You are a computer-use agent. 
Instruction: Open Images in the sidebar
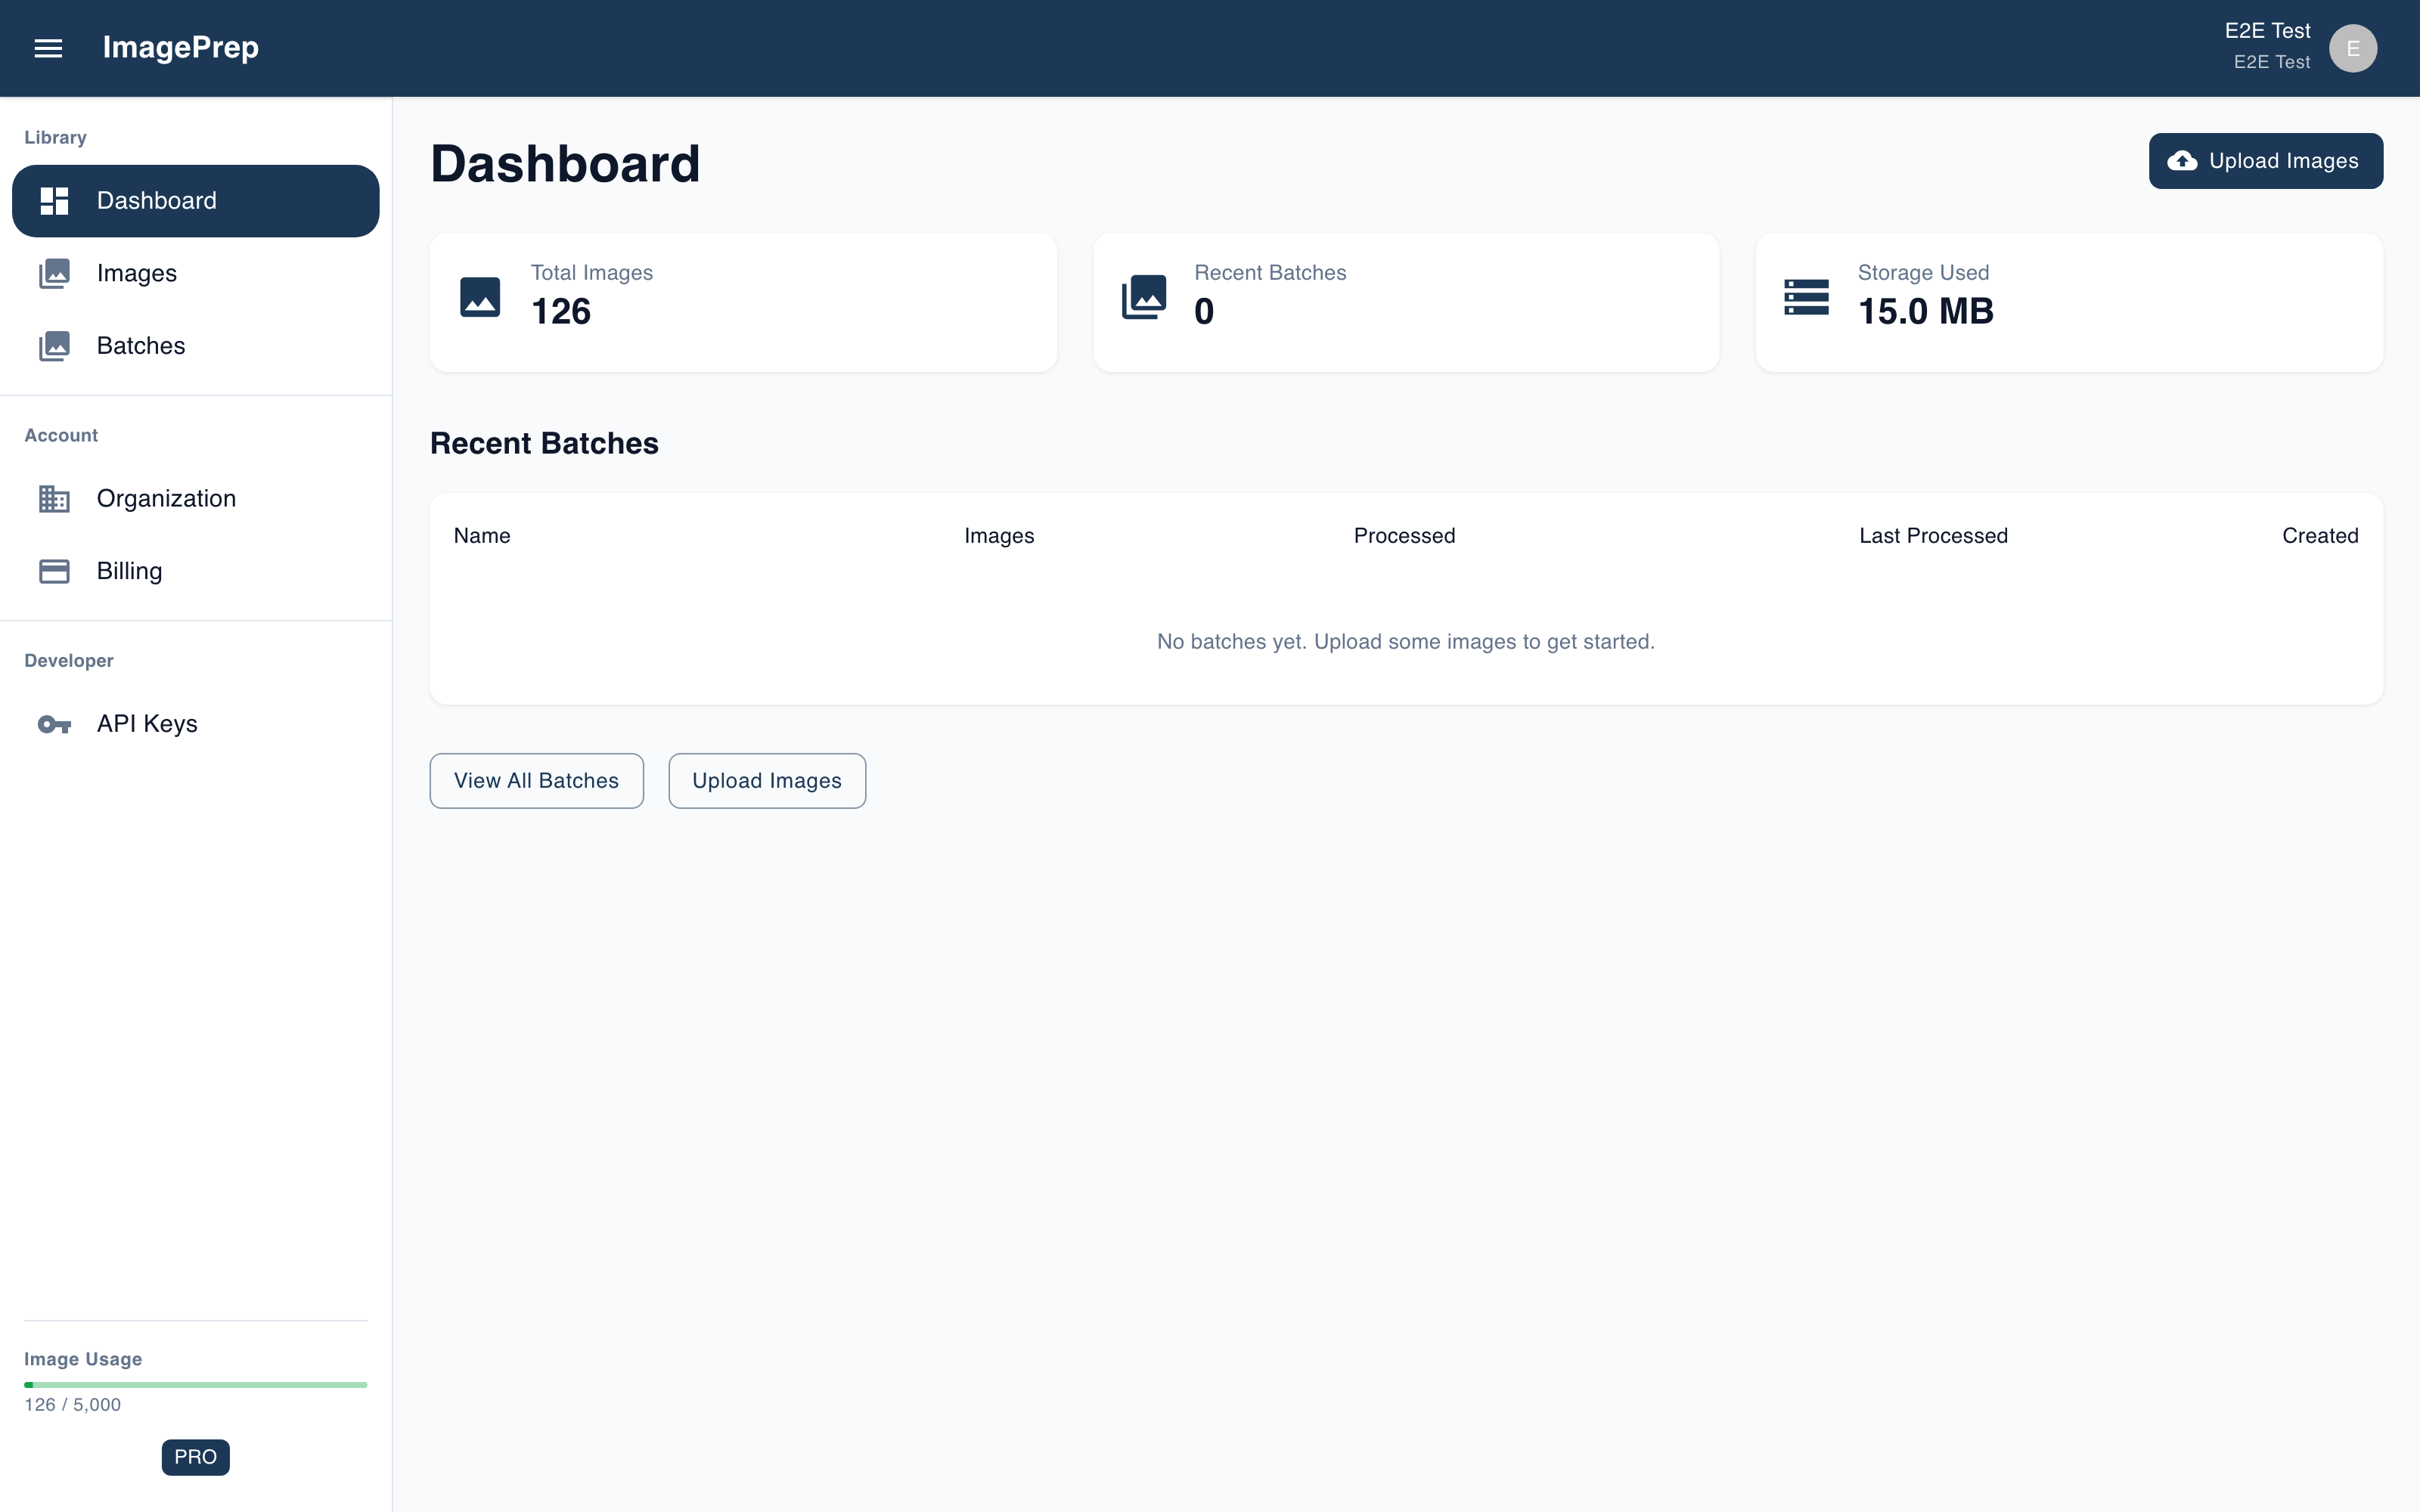tap(196, 273)
